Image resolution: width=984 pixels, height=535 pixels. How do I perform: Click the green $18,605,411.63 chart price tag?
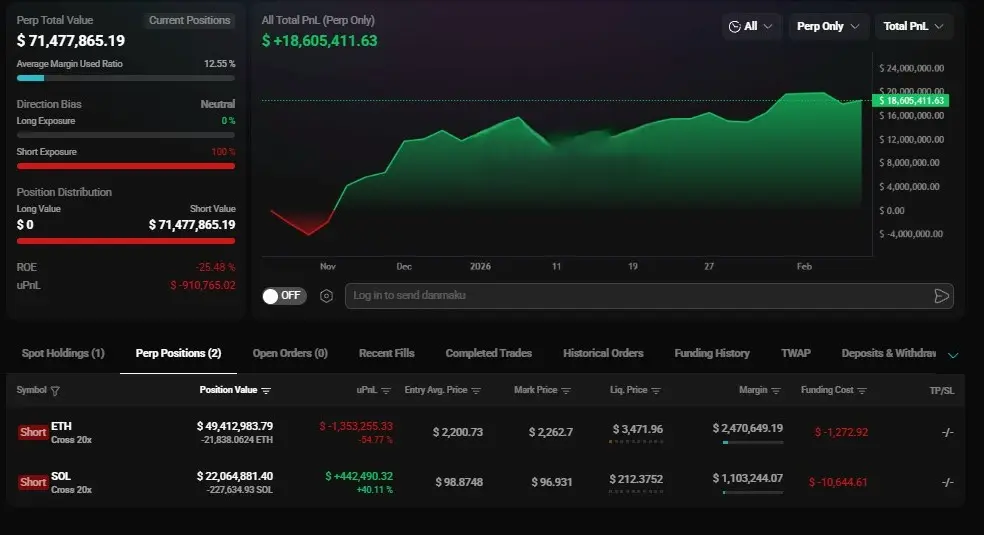911,100
